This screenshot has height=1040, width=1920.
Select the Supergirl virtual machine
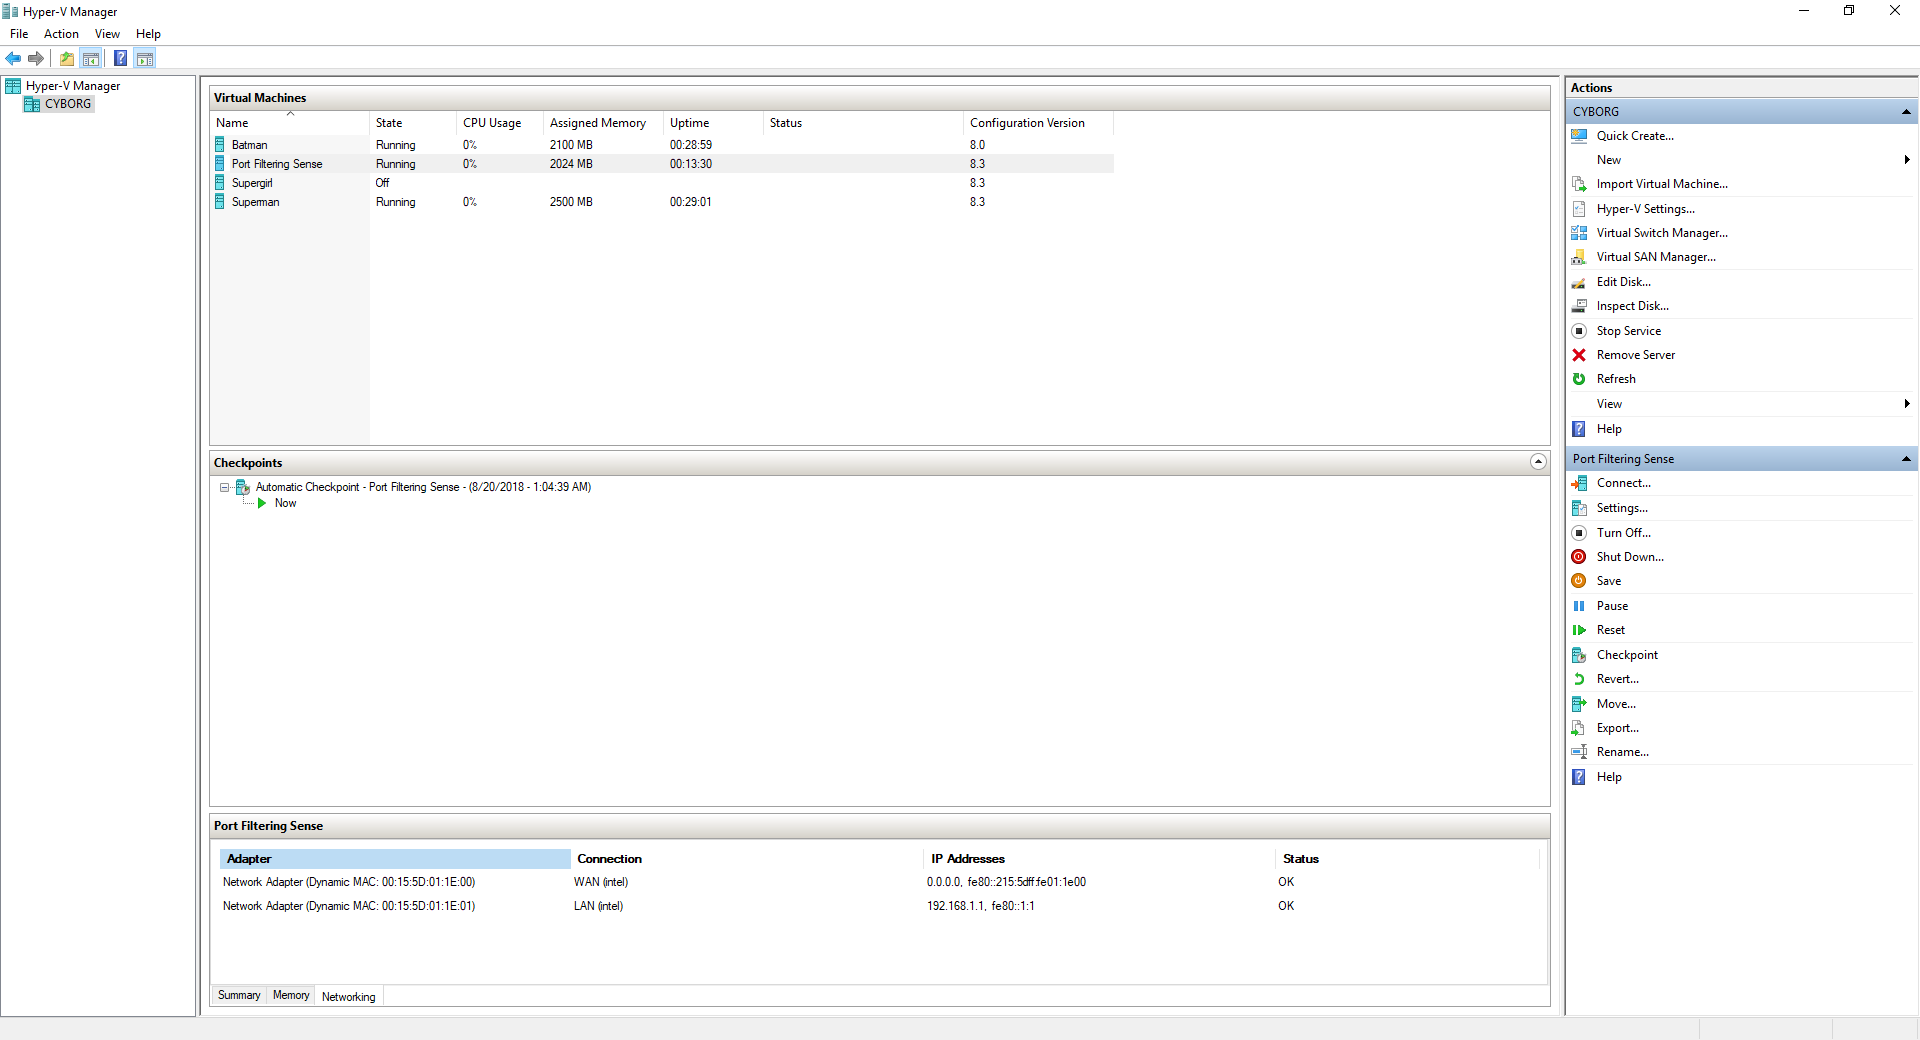click(x=252, y=183)
